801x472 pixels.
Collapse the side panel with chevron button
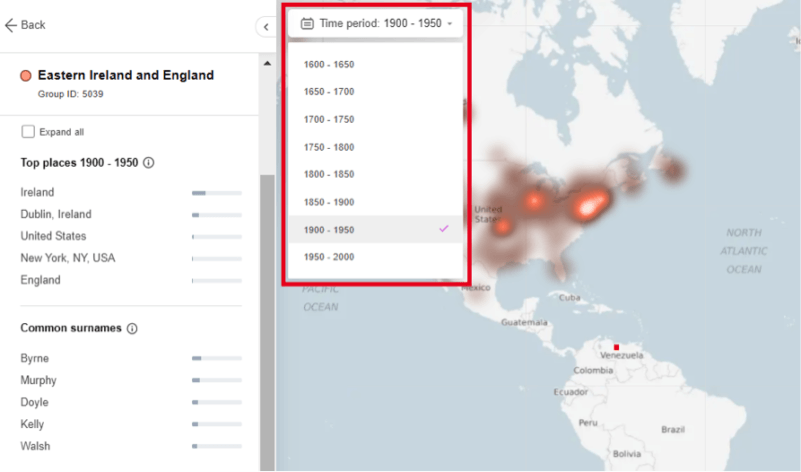tap(266, 27)
